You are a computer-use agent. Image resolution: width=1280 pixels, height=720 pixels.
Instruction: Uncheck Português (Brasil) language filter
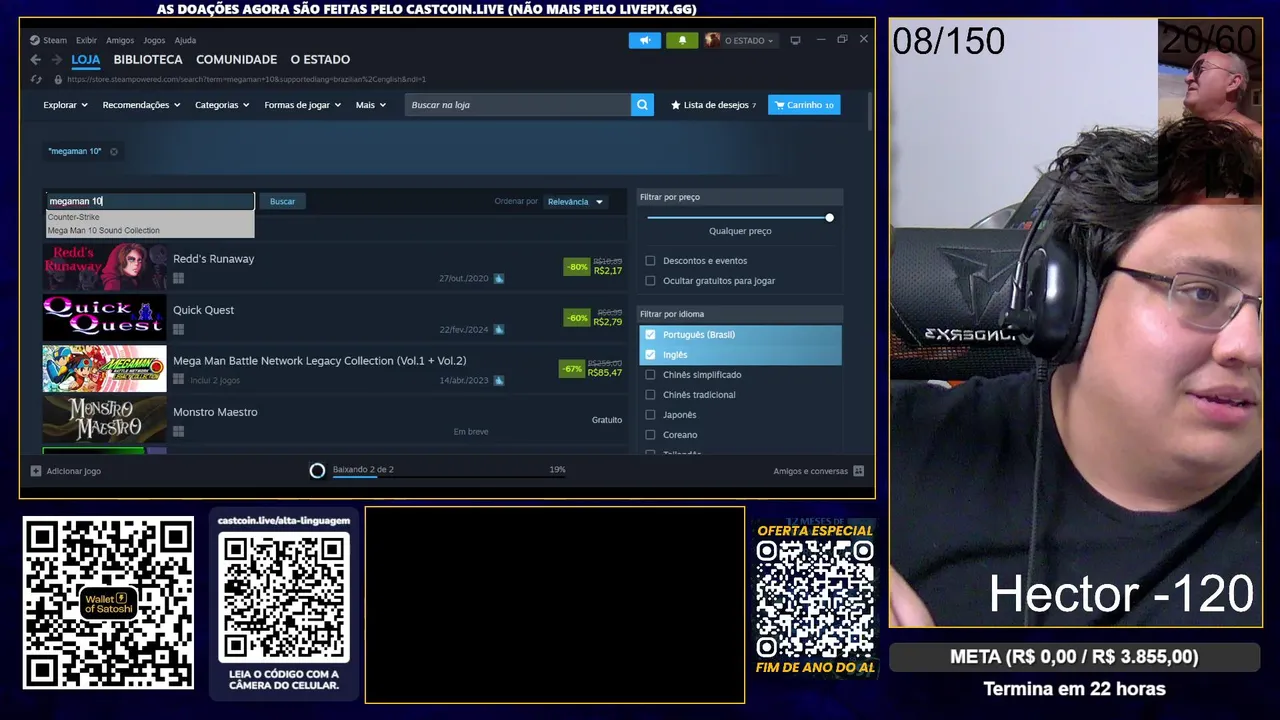coord(650,335)
